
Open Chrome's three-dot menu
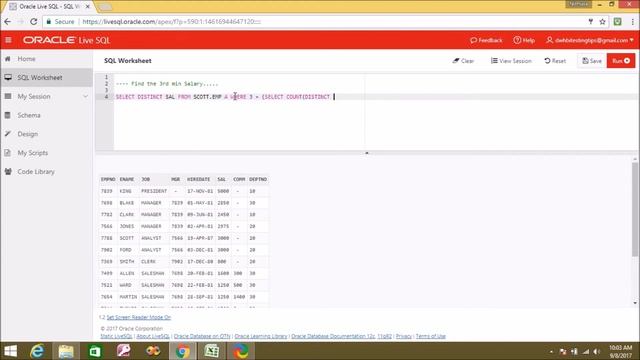point(633,22)
